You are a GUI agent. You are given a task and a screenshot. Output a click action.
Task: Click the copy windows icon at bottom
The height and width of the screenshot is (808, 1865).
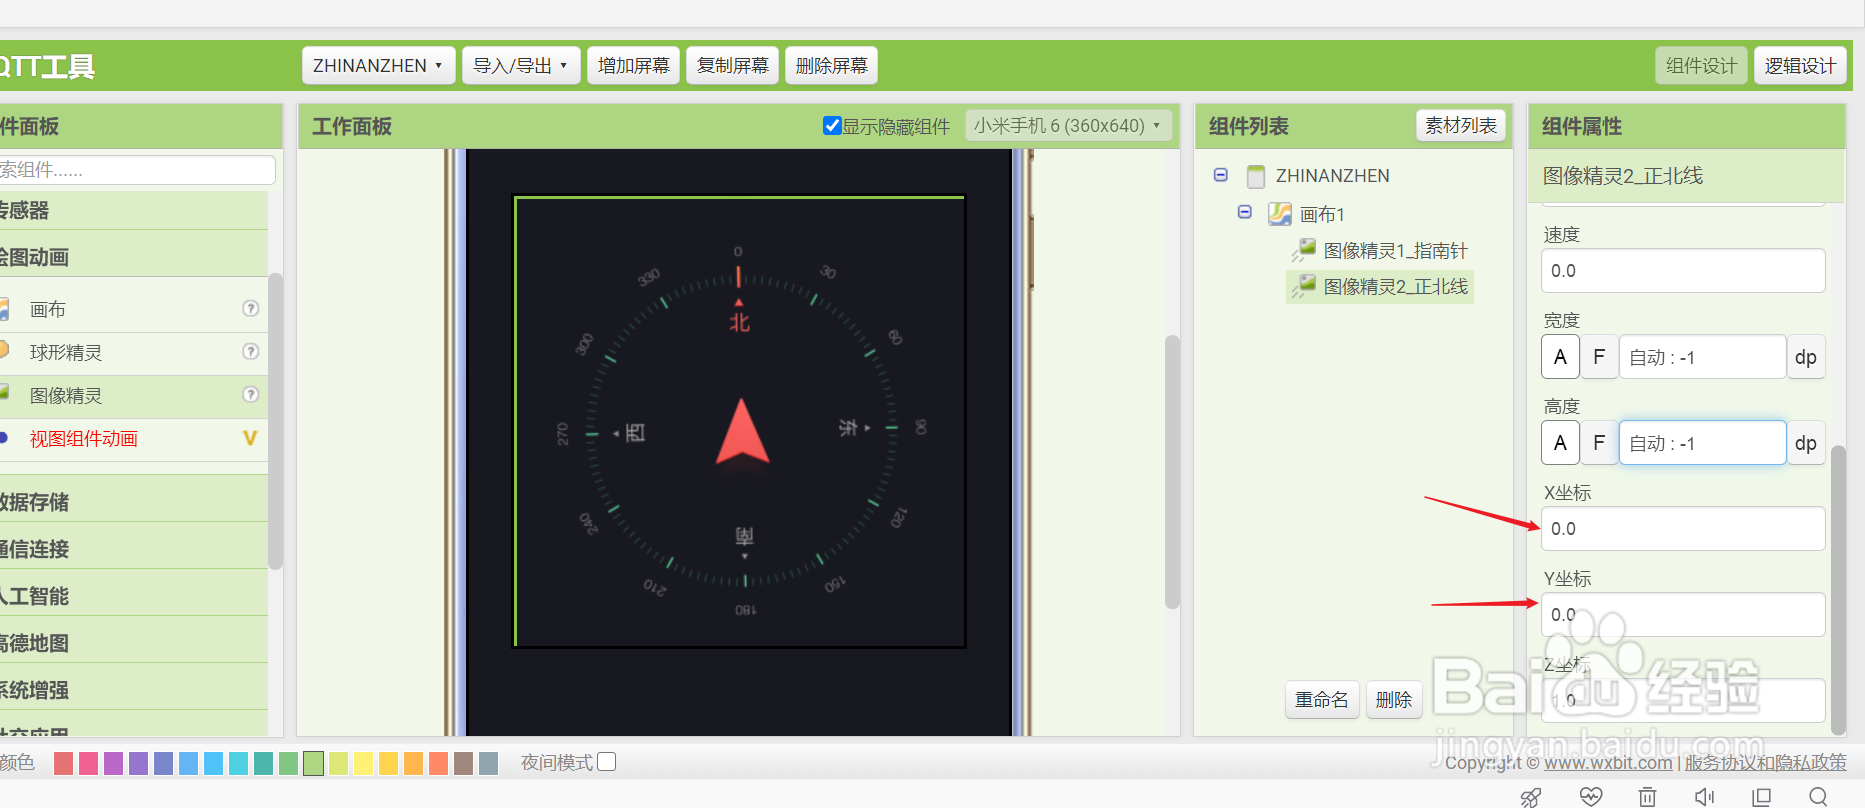pyautogui.click(x=1762, y=796)
